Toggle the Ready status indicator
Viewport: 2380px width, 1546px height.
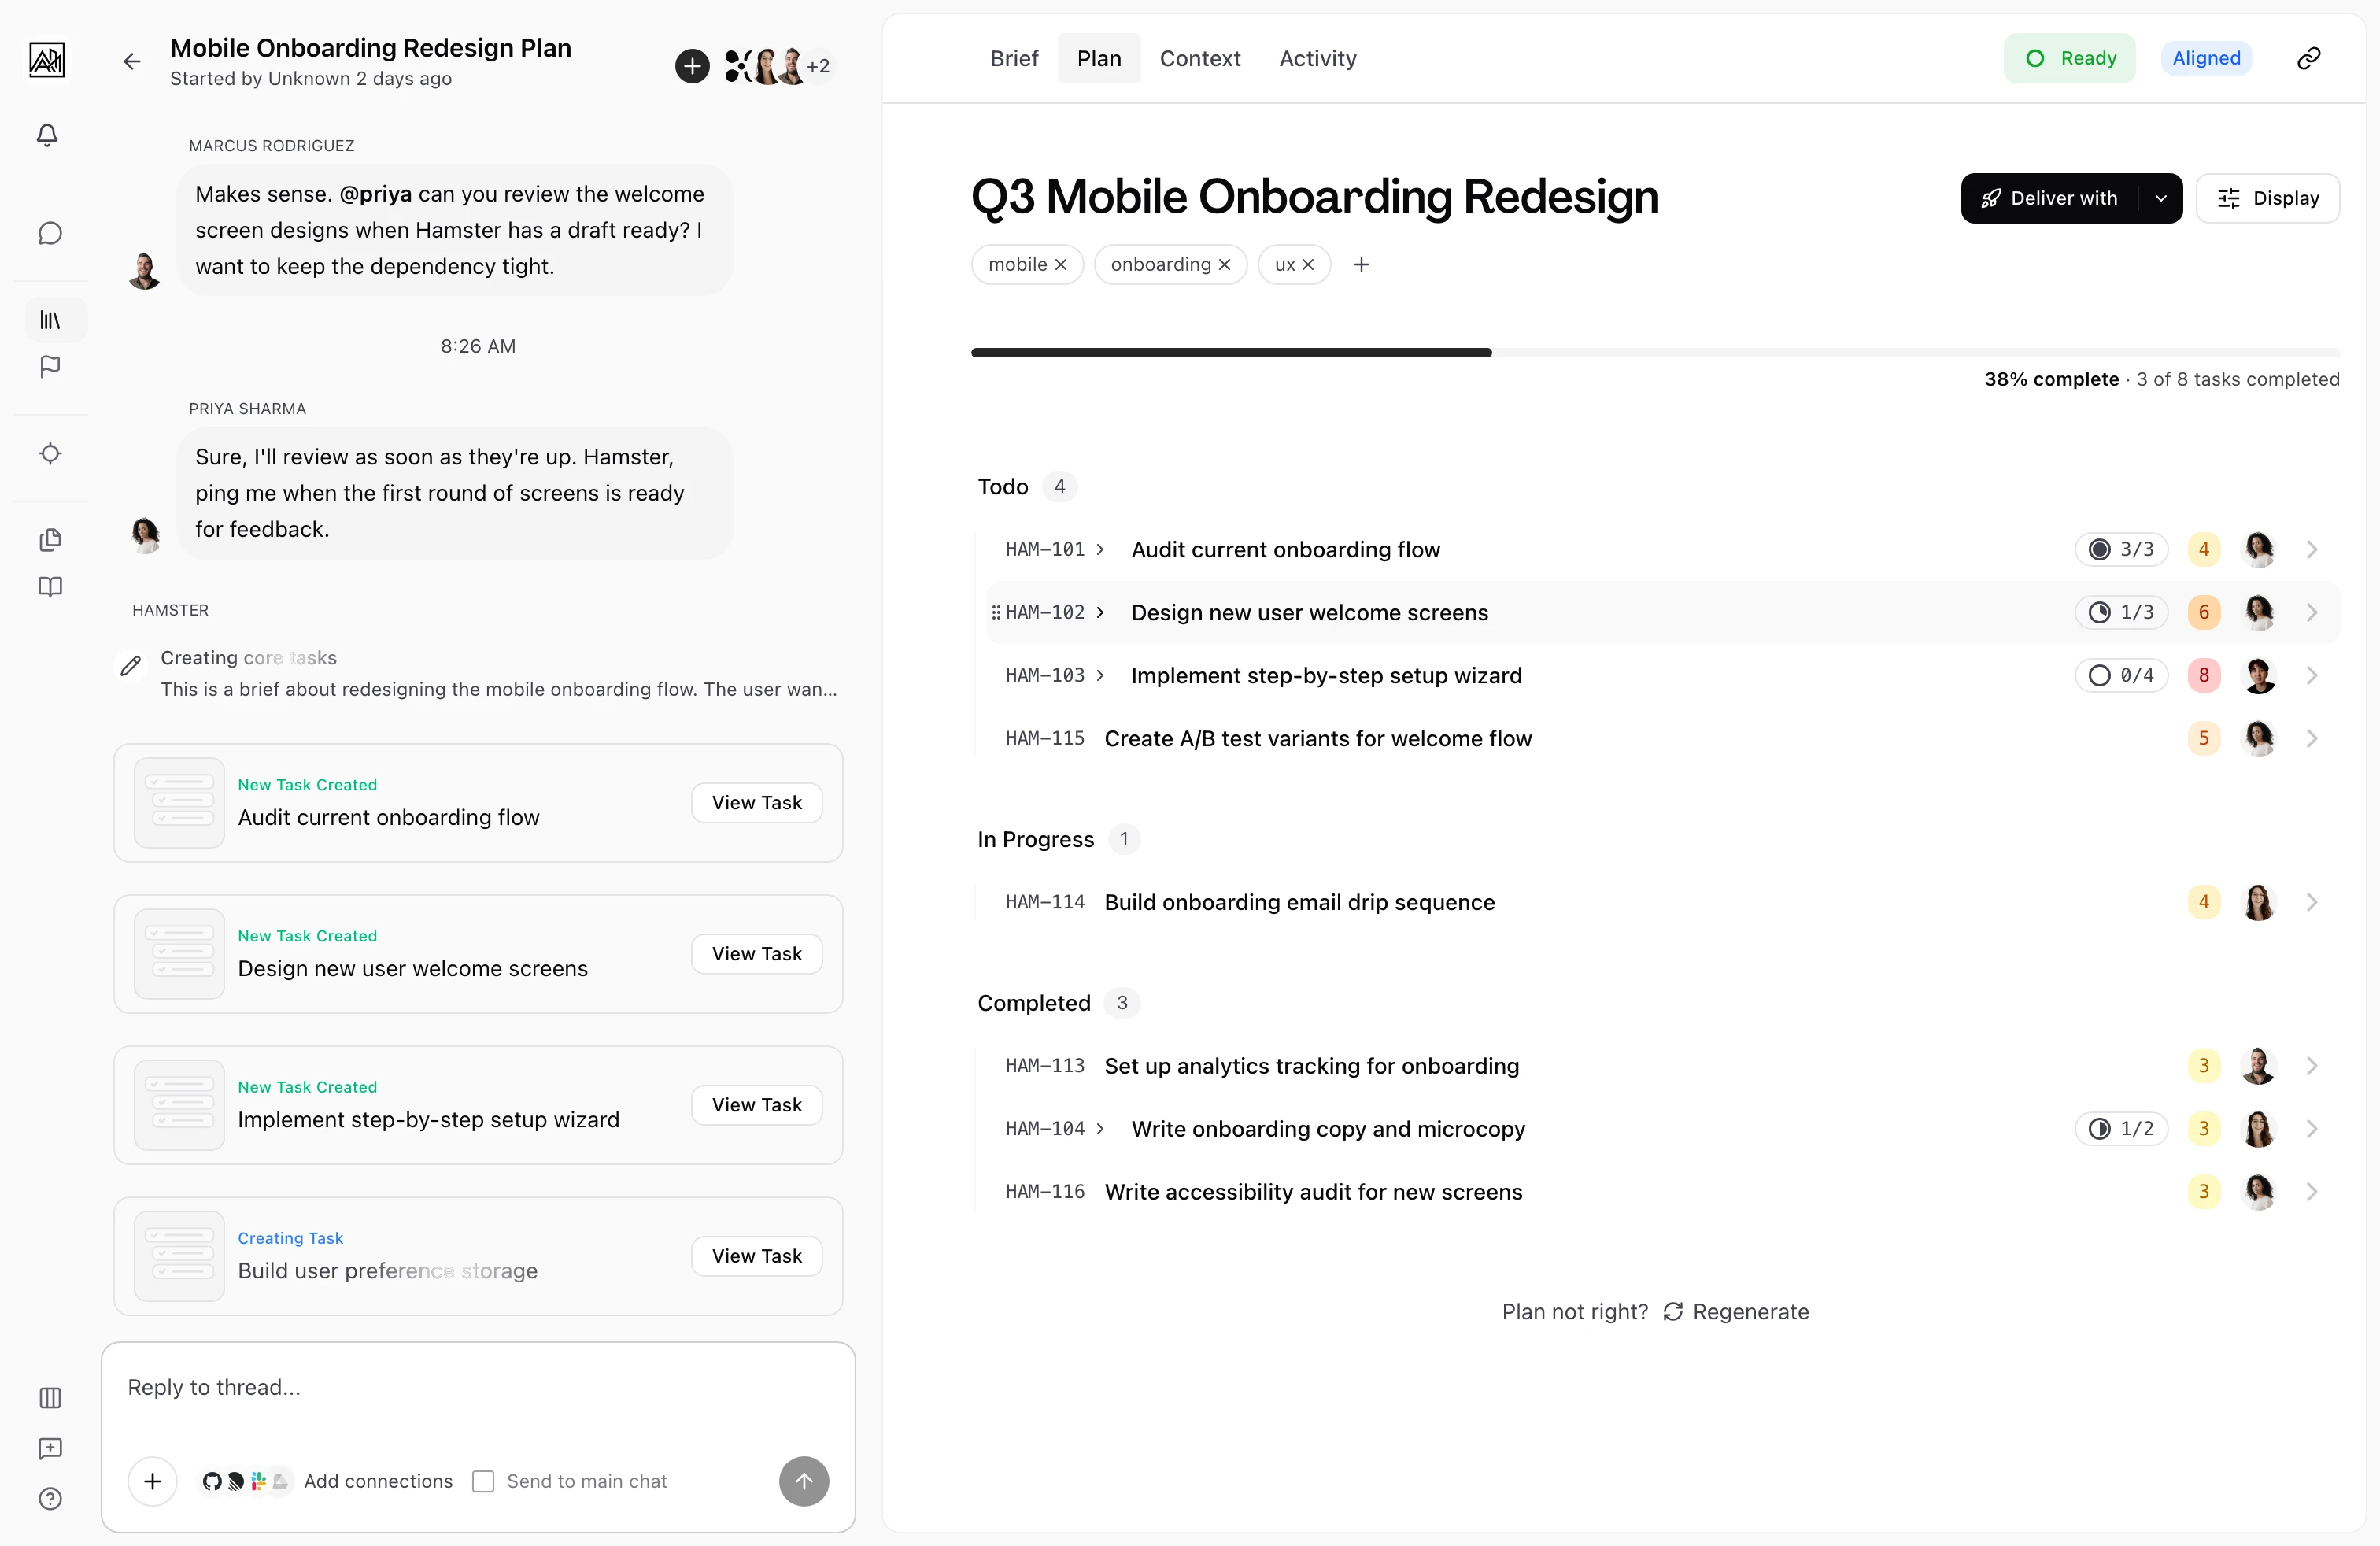2070,57
